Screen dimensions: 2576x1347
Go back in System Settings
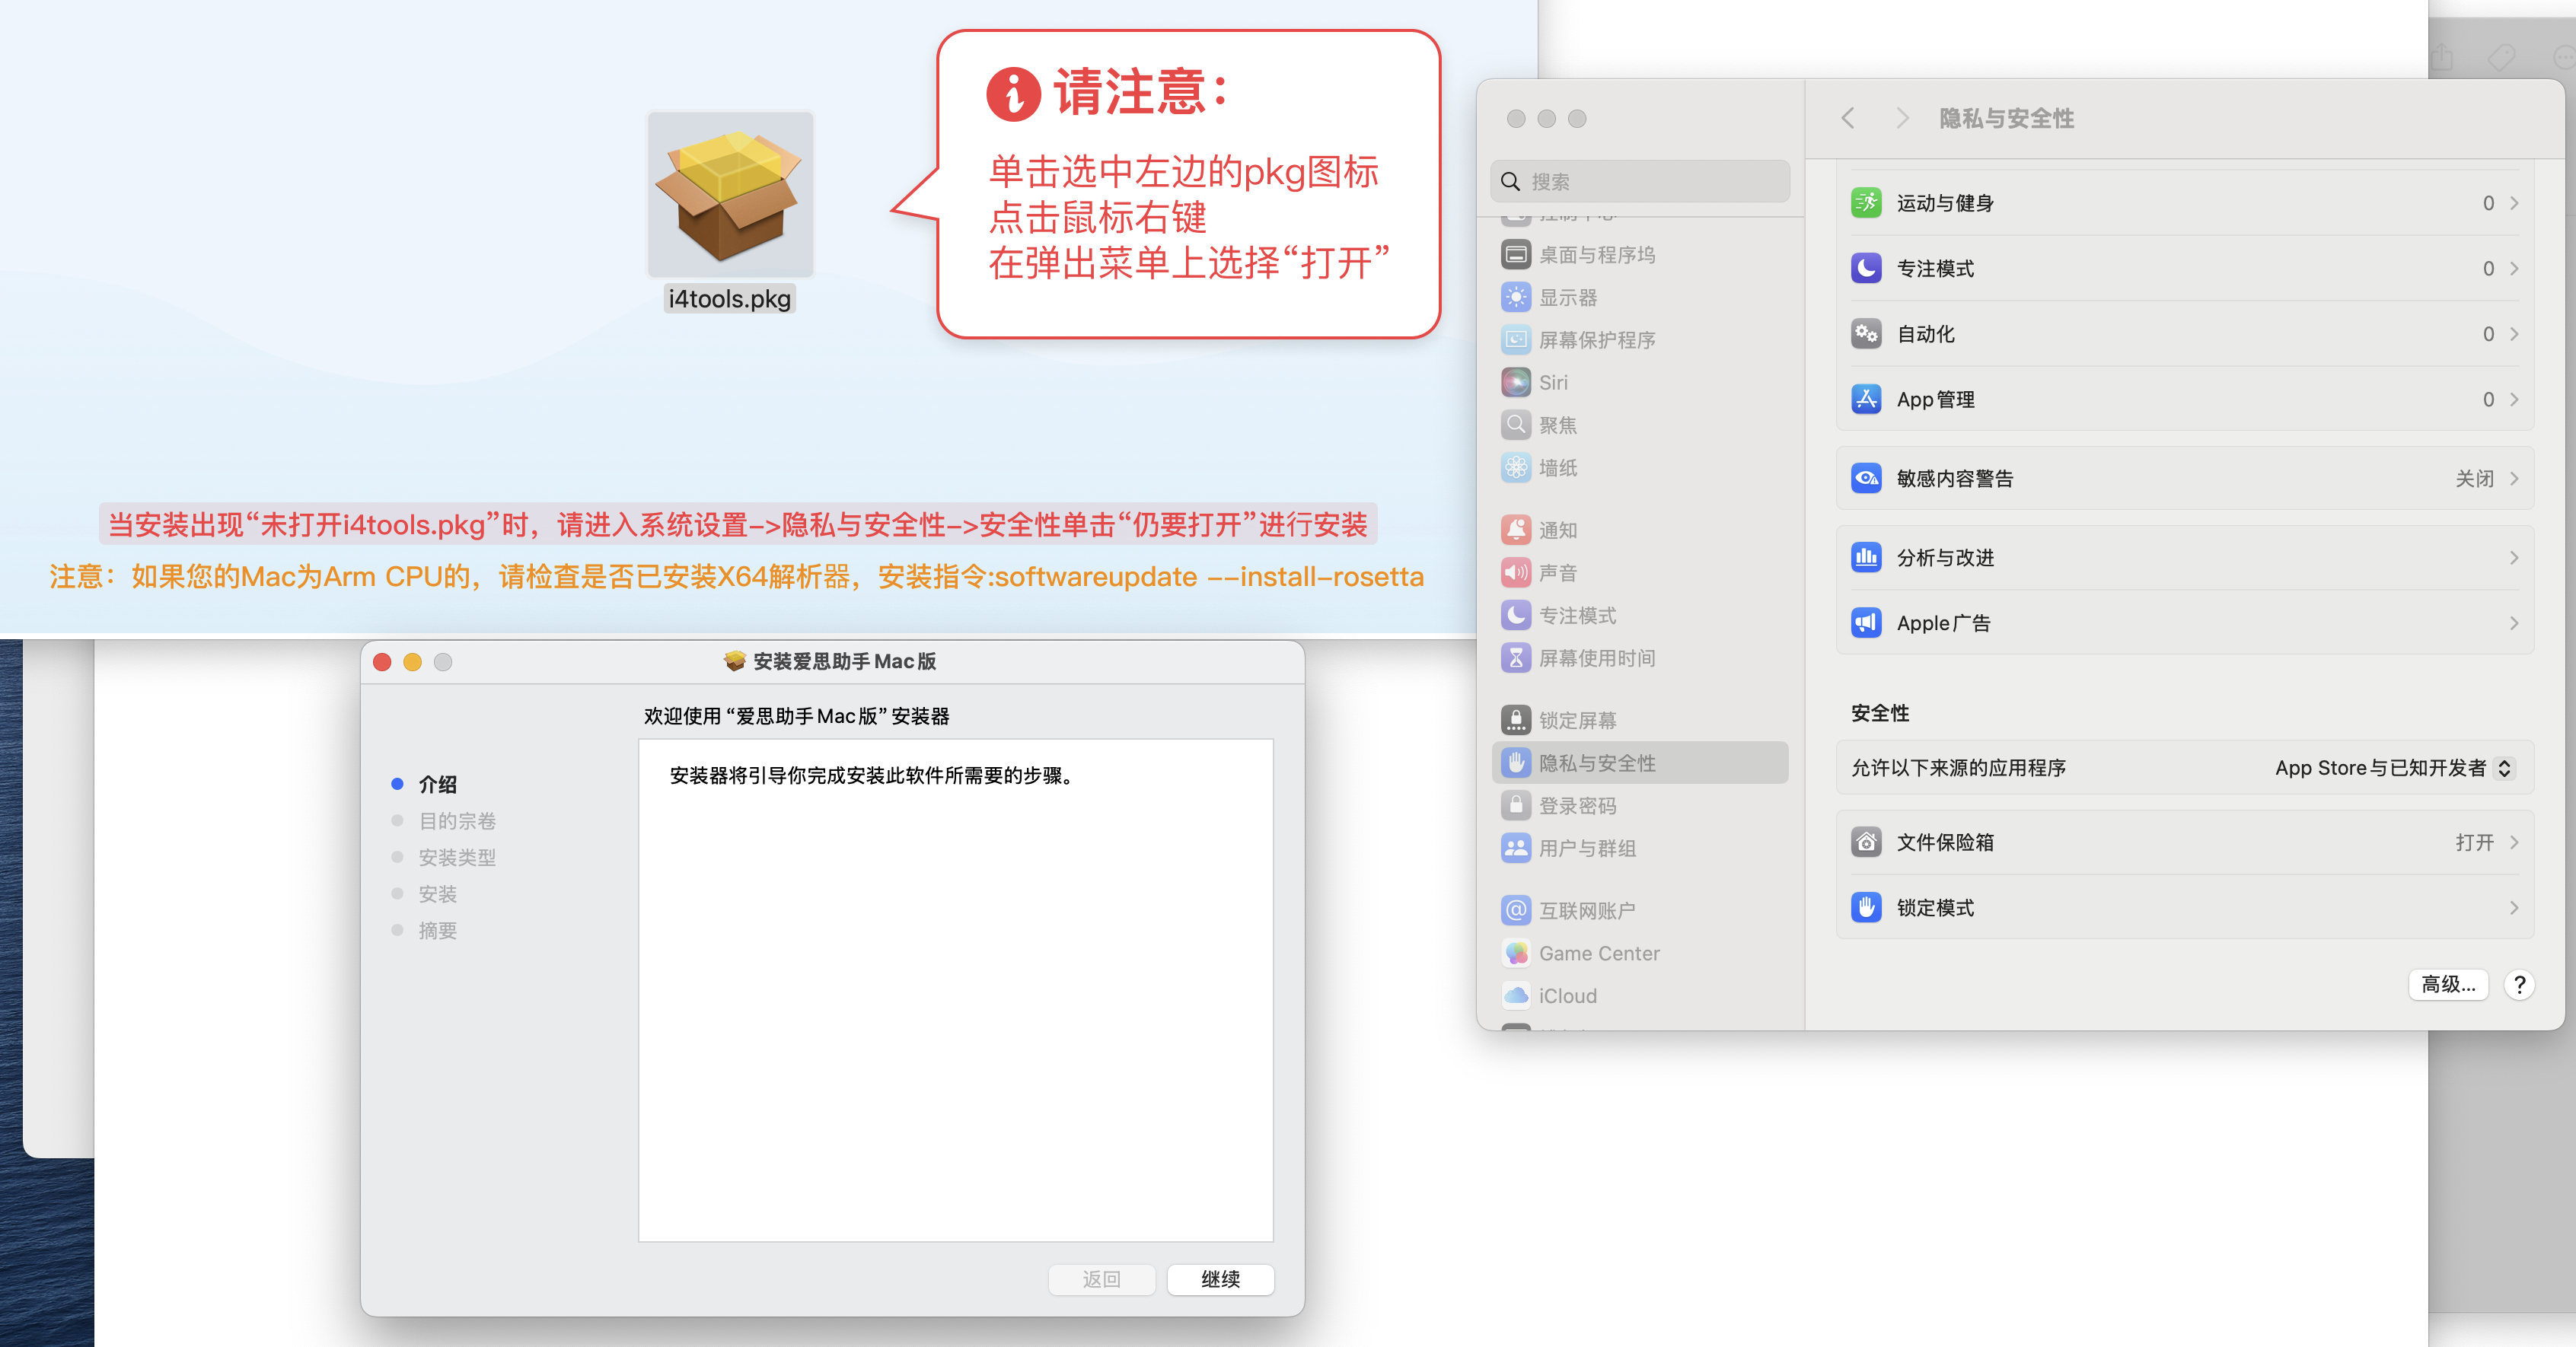[1848, 118]
